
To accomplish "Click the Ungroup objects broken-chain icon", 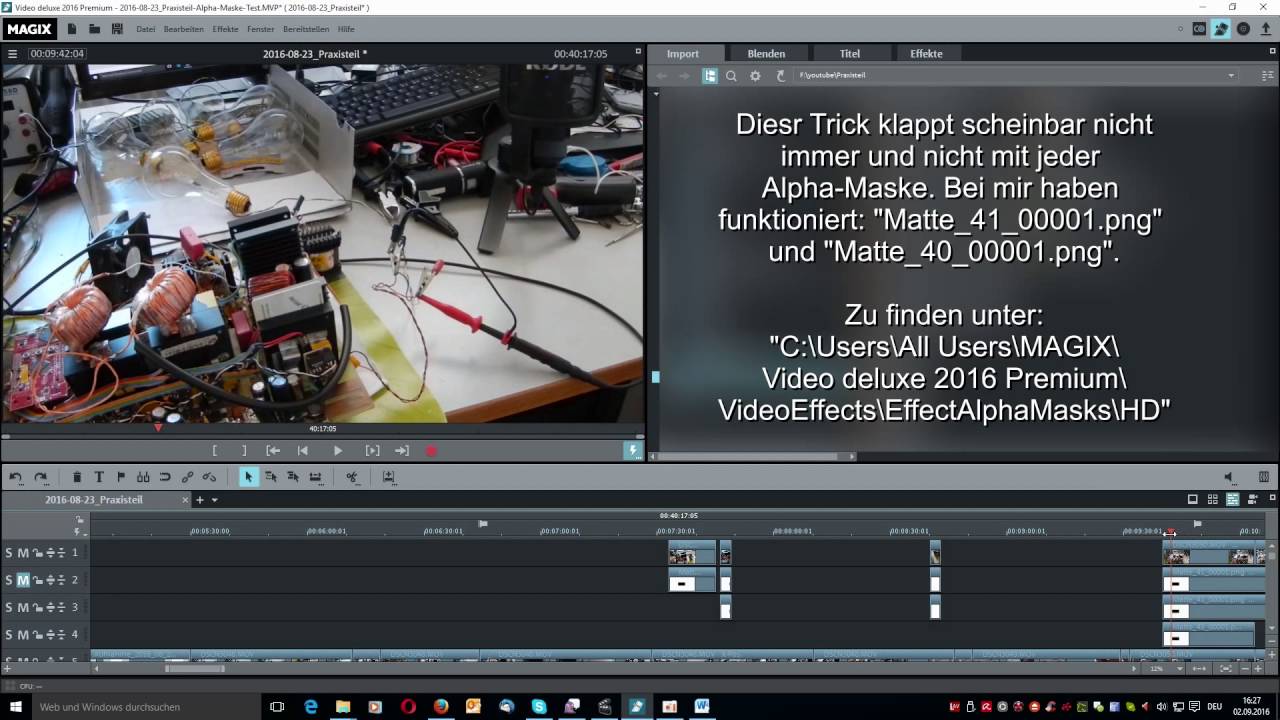I will pyautogui.click(x=209, y=477).
